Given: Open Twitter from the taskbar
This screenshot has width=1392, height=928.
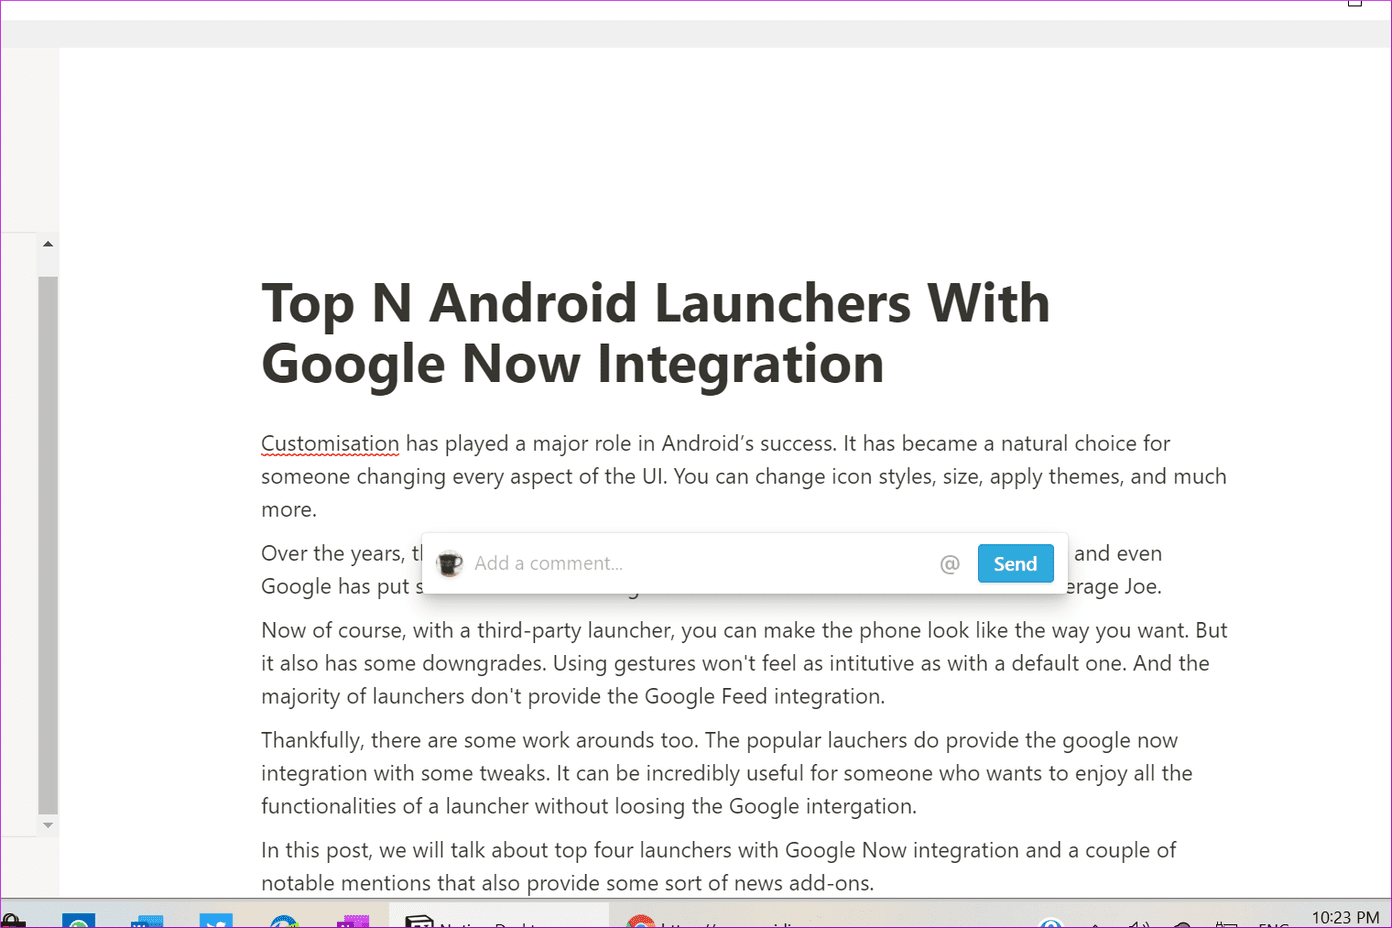Looking at the screenshot, I should coord(216,920).
